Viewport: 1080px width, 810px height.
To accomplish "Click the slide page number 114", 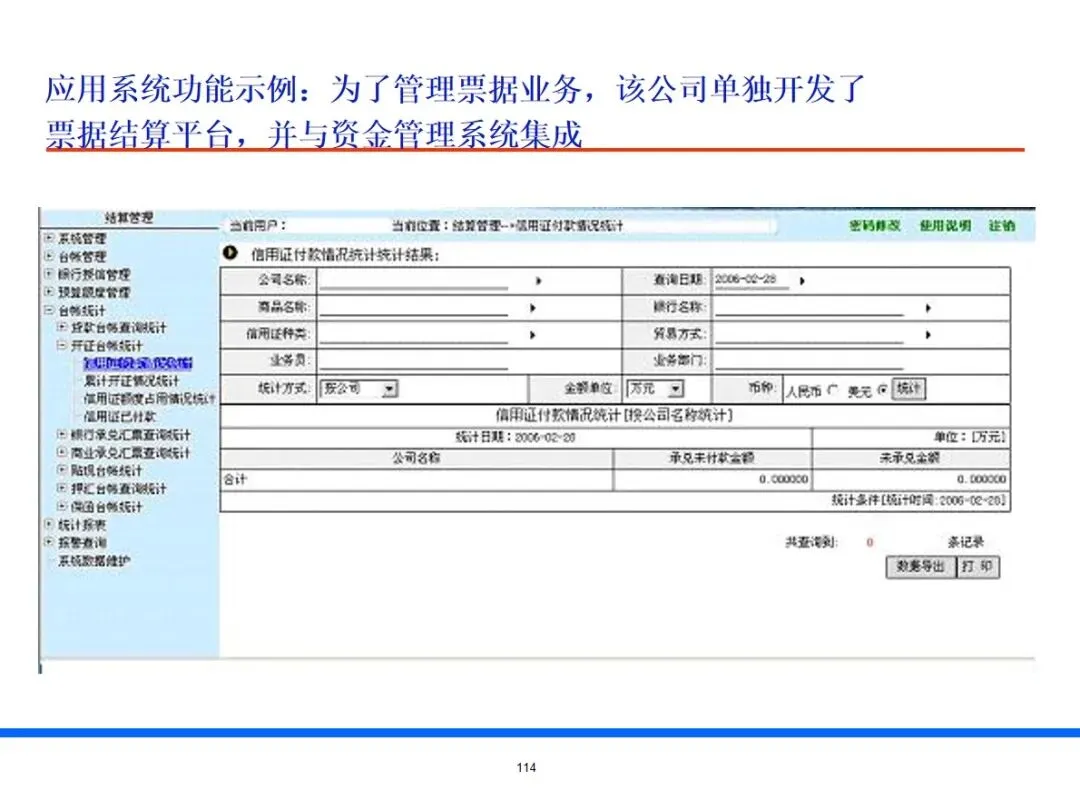I will [526, 768].
